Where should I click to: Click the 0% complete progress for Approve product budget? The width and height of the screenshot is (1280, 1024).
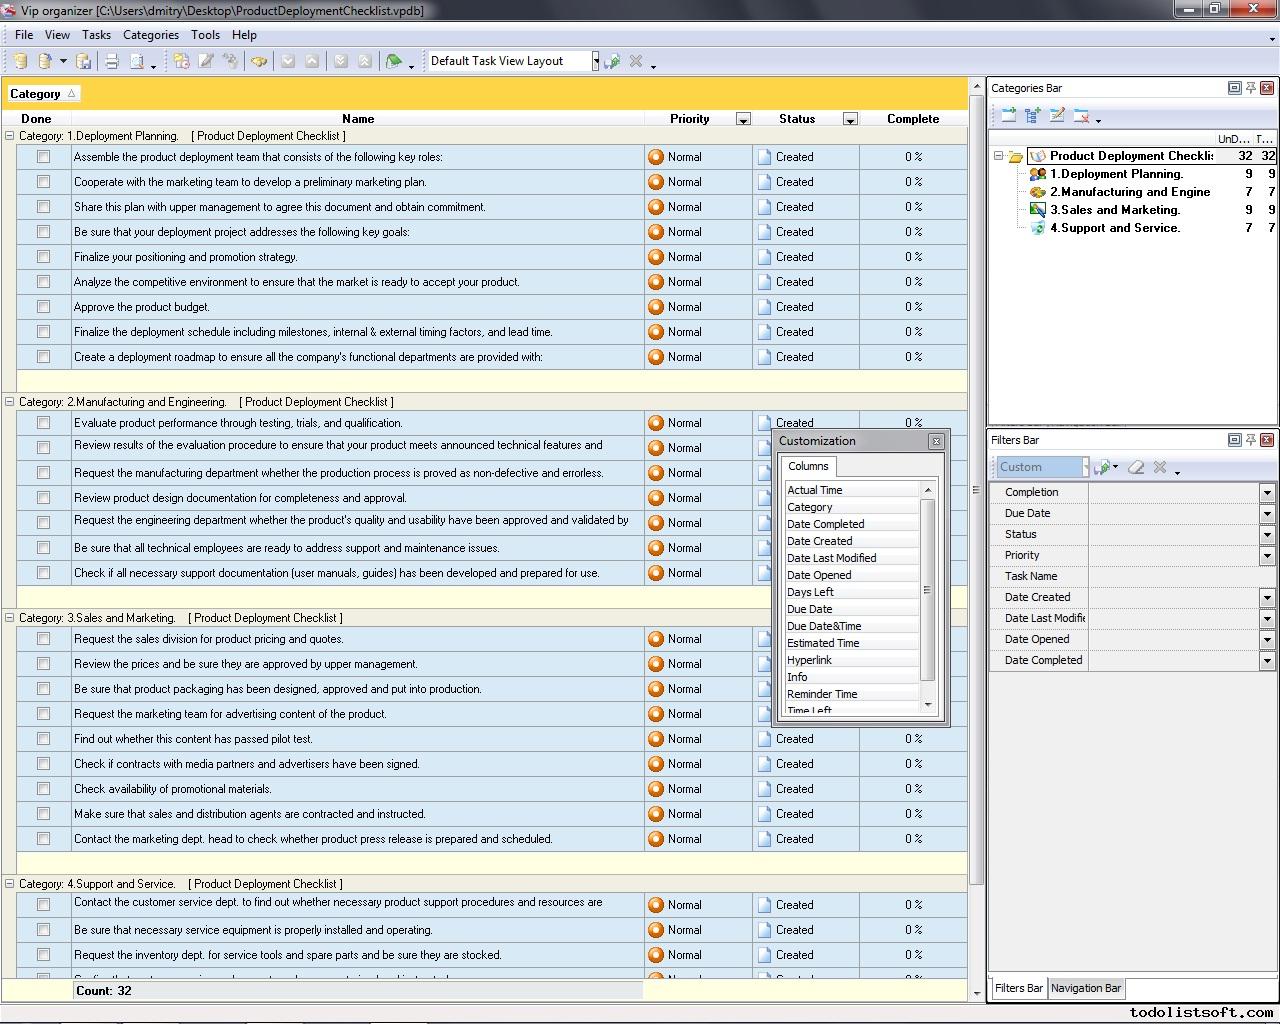[912, 307]
